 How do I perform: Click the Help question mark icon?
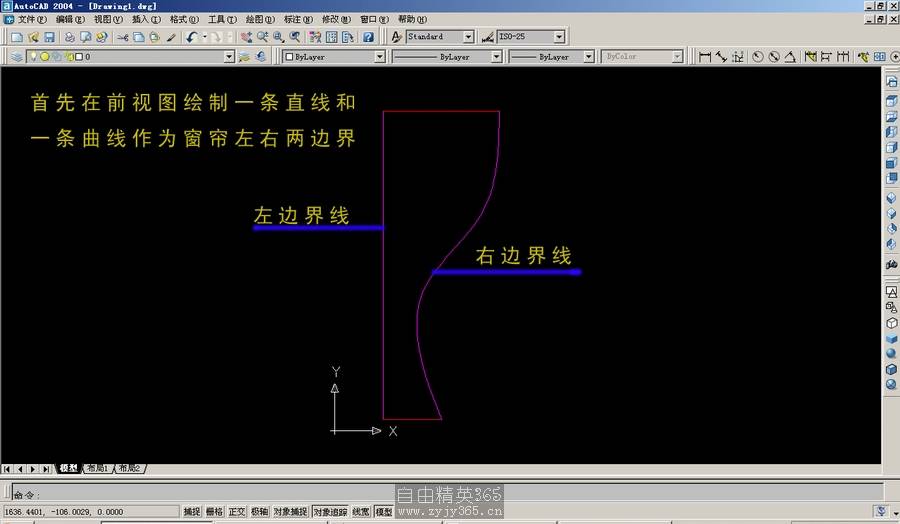click(x=368, y=37)
